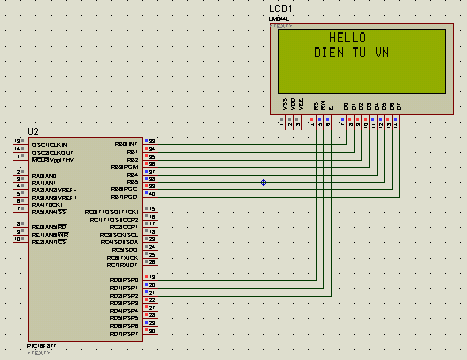Click the blue state square at pin 21
The image size is (467, 360).
point(146,292)
